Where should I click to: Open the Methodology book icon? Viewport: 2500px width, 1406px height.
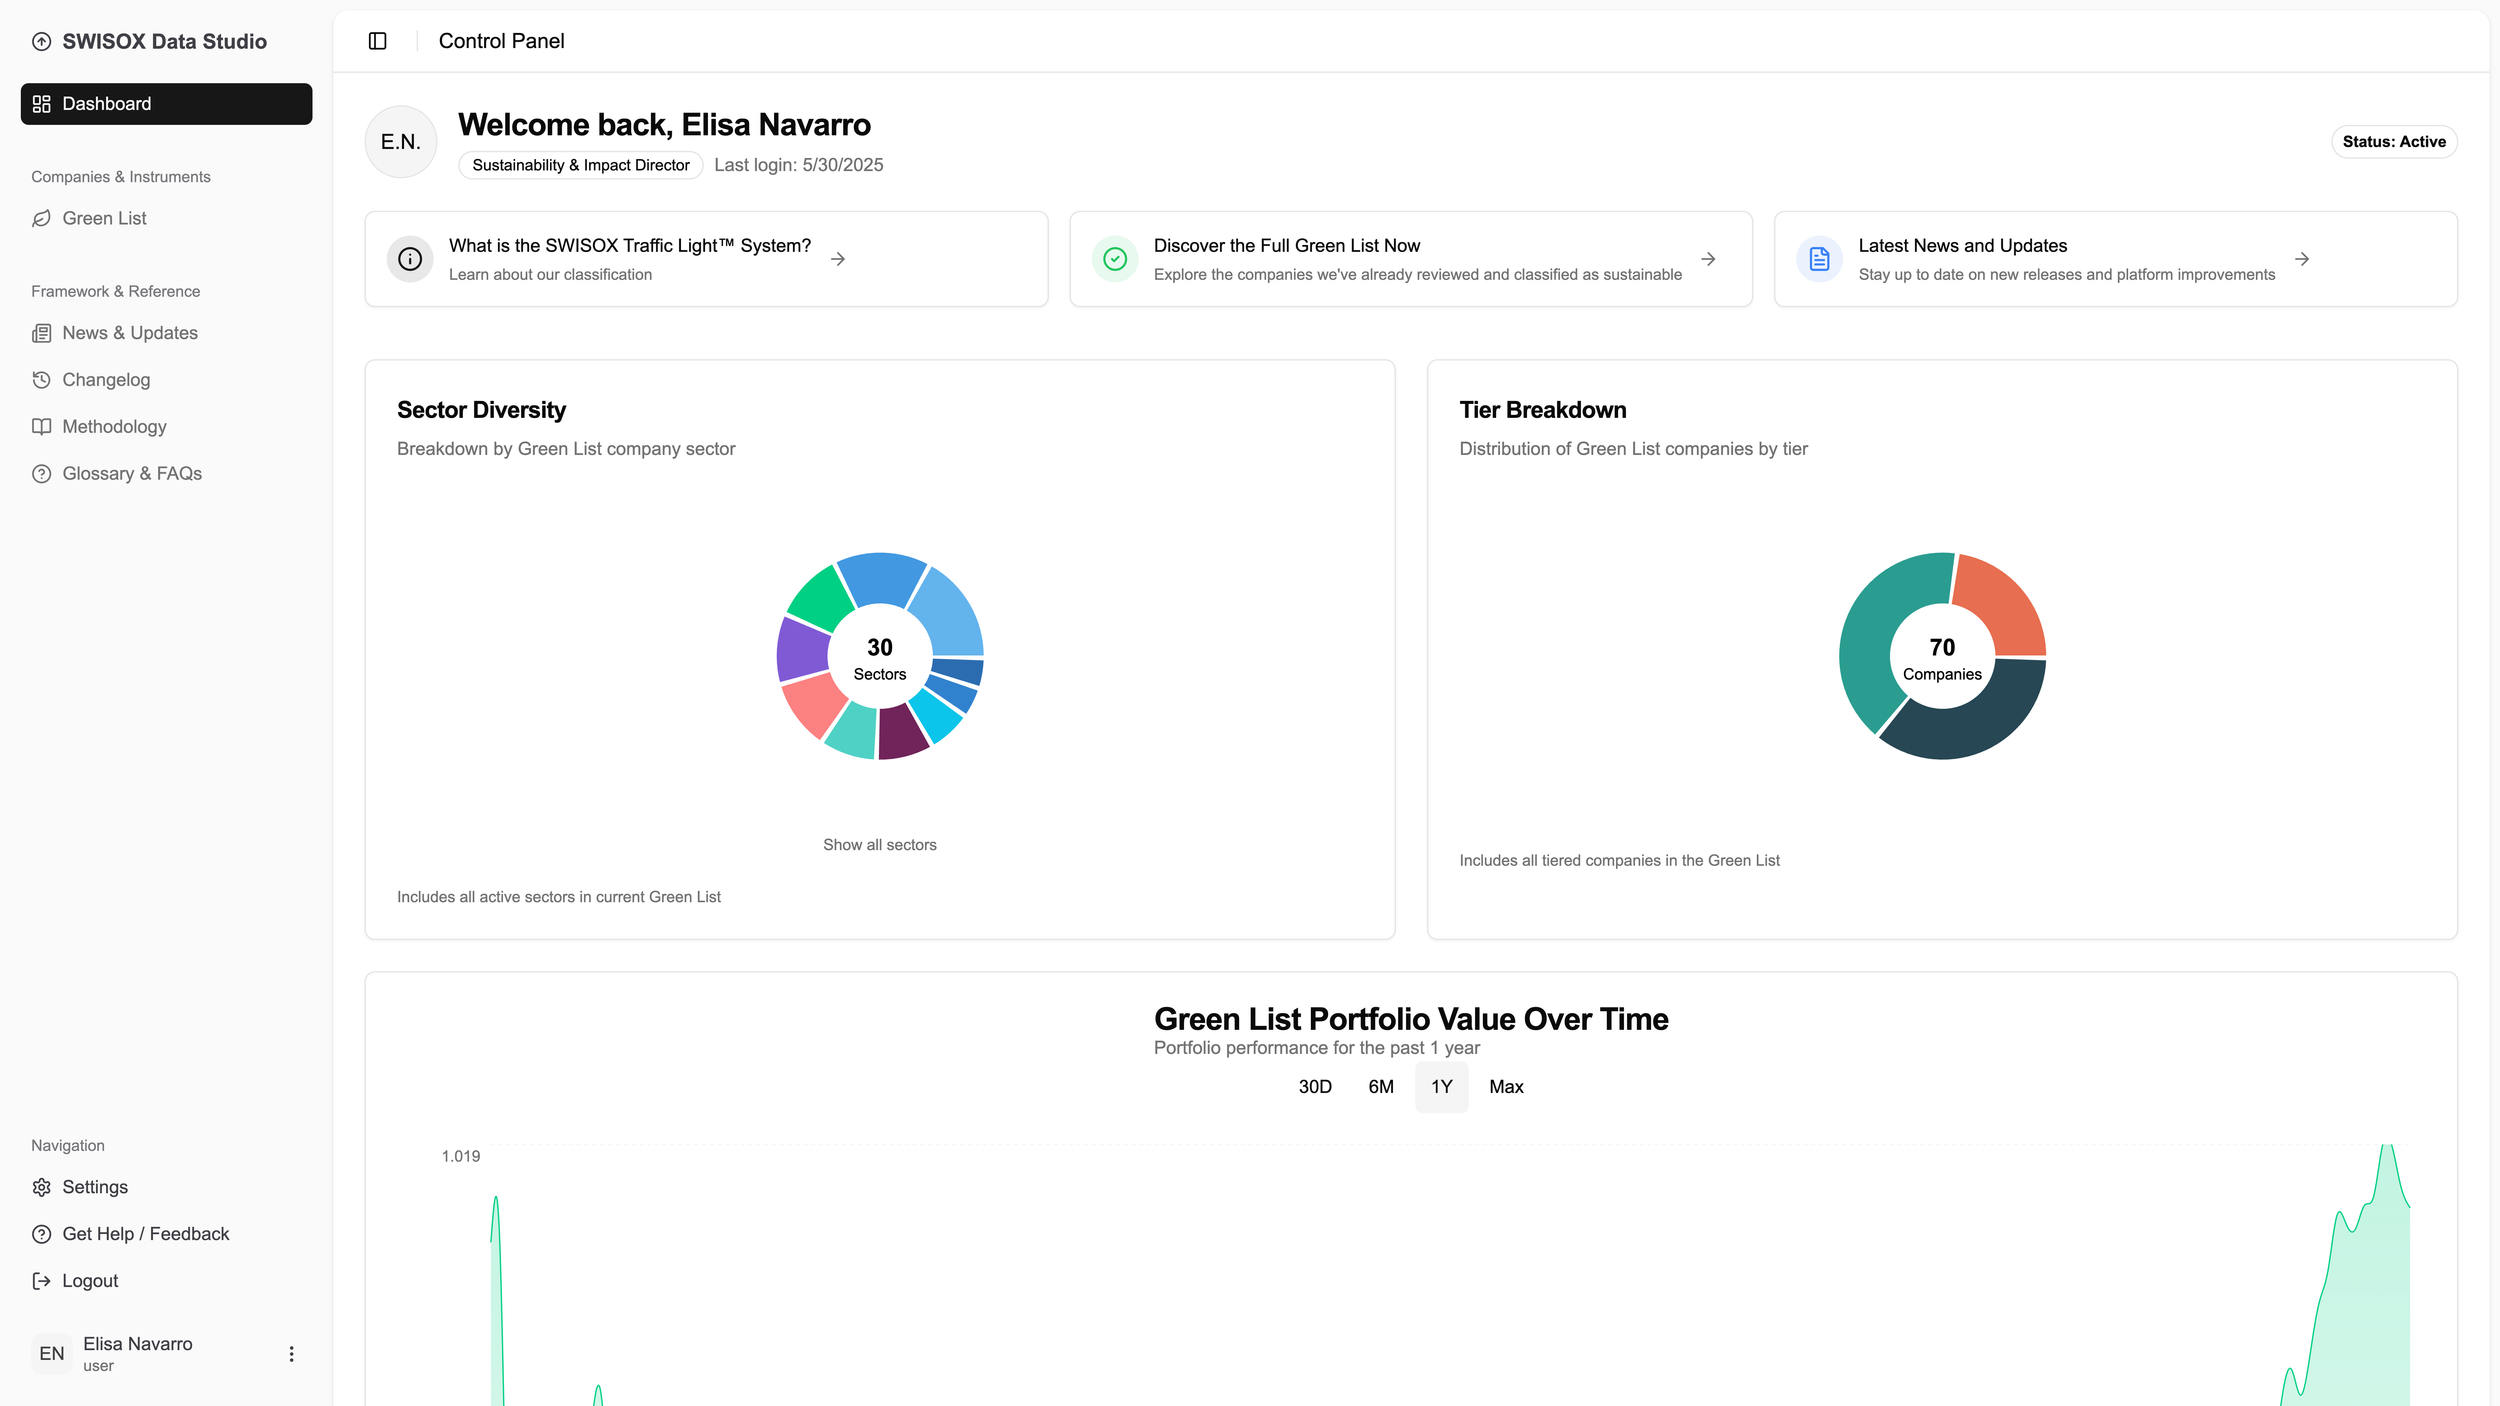click(41, 427)
